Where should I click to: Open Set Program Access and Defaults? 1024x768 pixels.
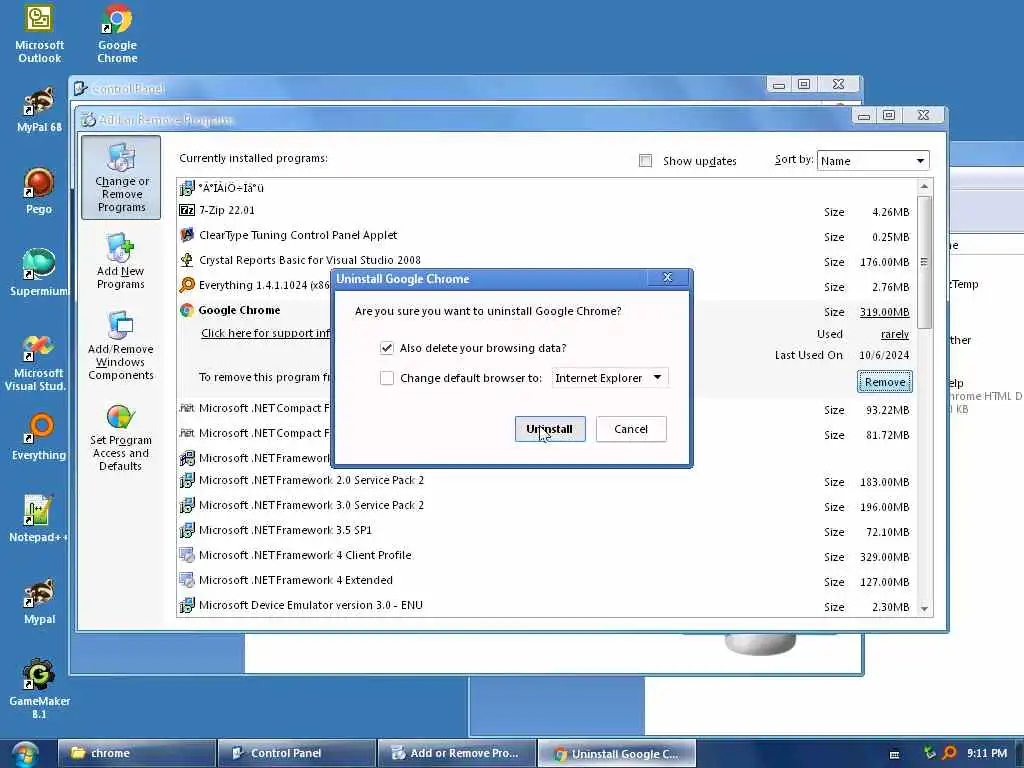pyautogui.click(x=121, y=436)
